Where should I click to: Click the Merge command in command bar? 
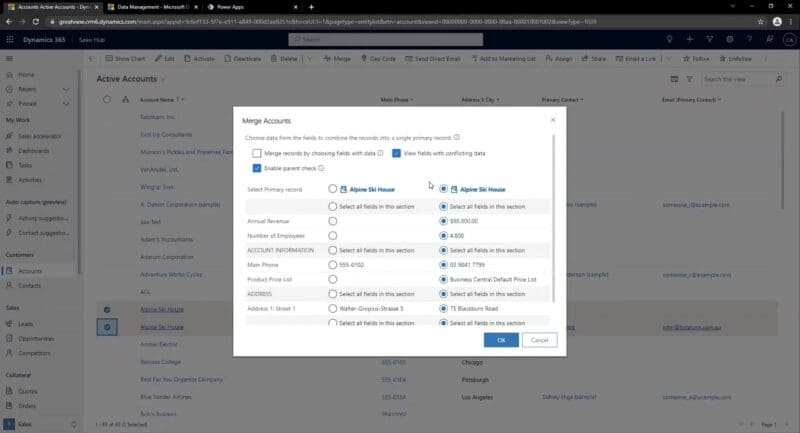[337, 59]
